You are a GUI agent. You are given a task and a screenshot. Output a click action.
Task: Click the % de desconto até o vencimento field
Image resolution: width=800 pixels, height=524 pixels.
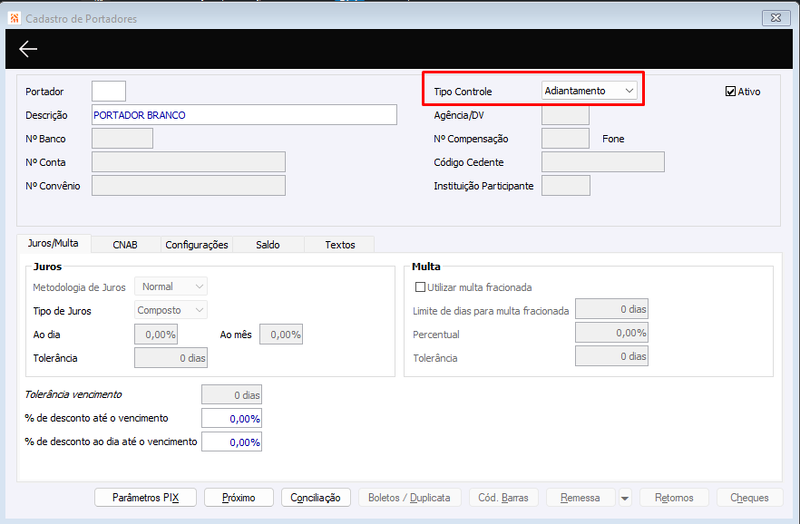232,418
